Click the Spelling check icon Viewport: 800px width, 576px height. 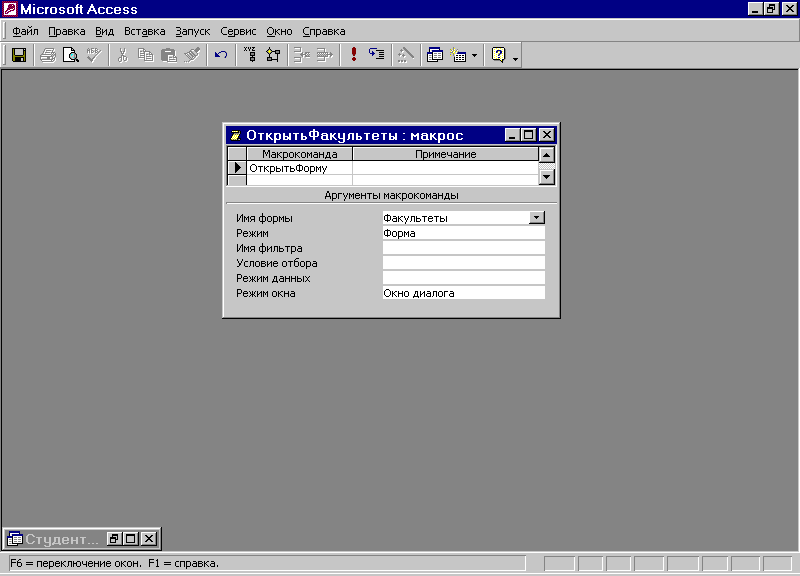point(93,55)
